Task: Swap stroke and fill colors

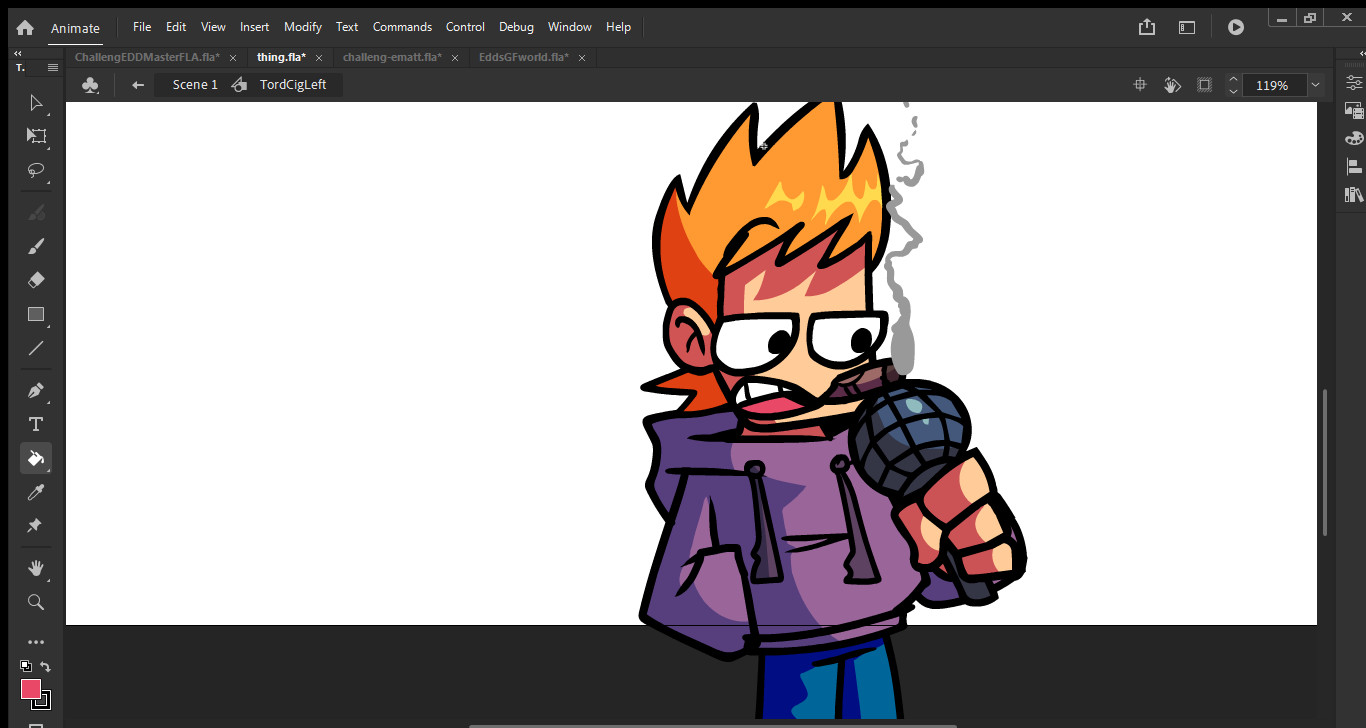Action: click(x=45, y=667)
